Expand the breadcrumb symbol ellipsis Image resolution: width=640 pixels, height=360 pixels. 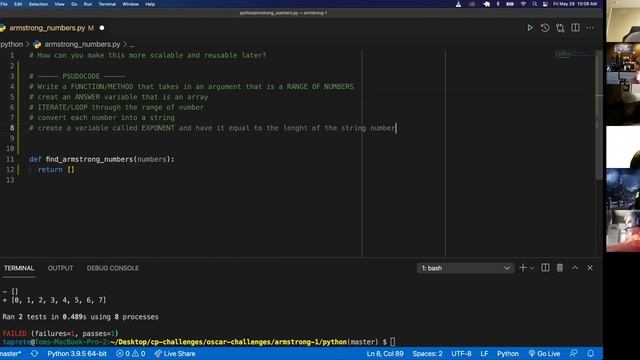pos(132,44)
